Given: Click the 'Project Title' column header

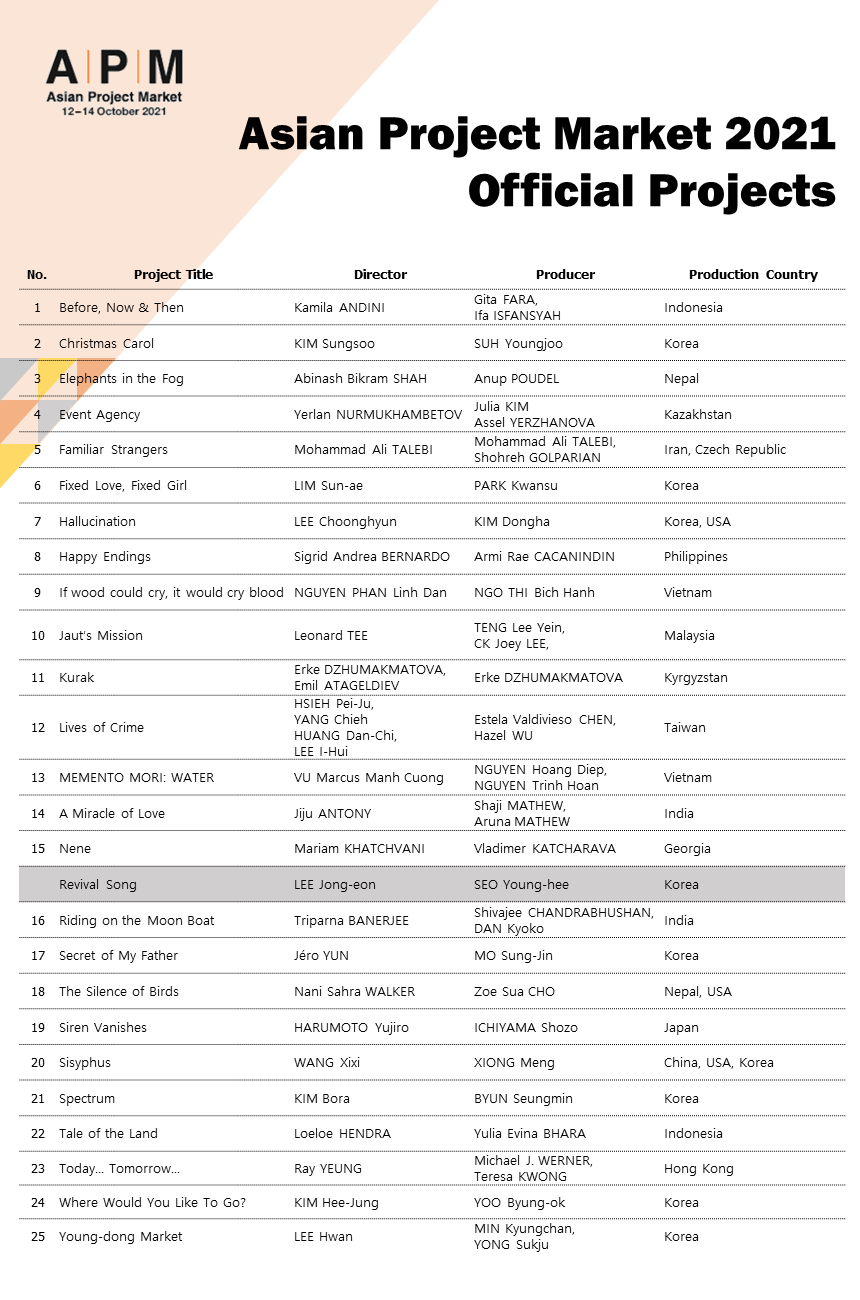Looking at the screenshot, I should tap(173, 275).
